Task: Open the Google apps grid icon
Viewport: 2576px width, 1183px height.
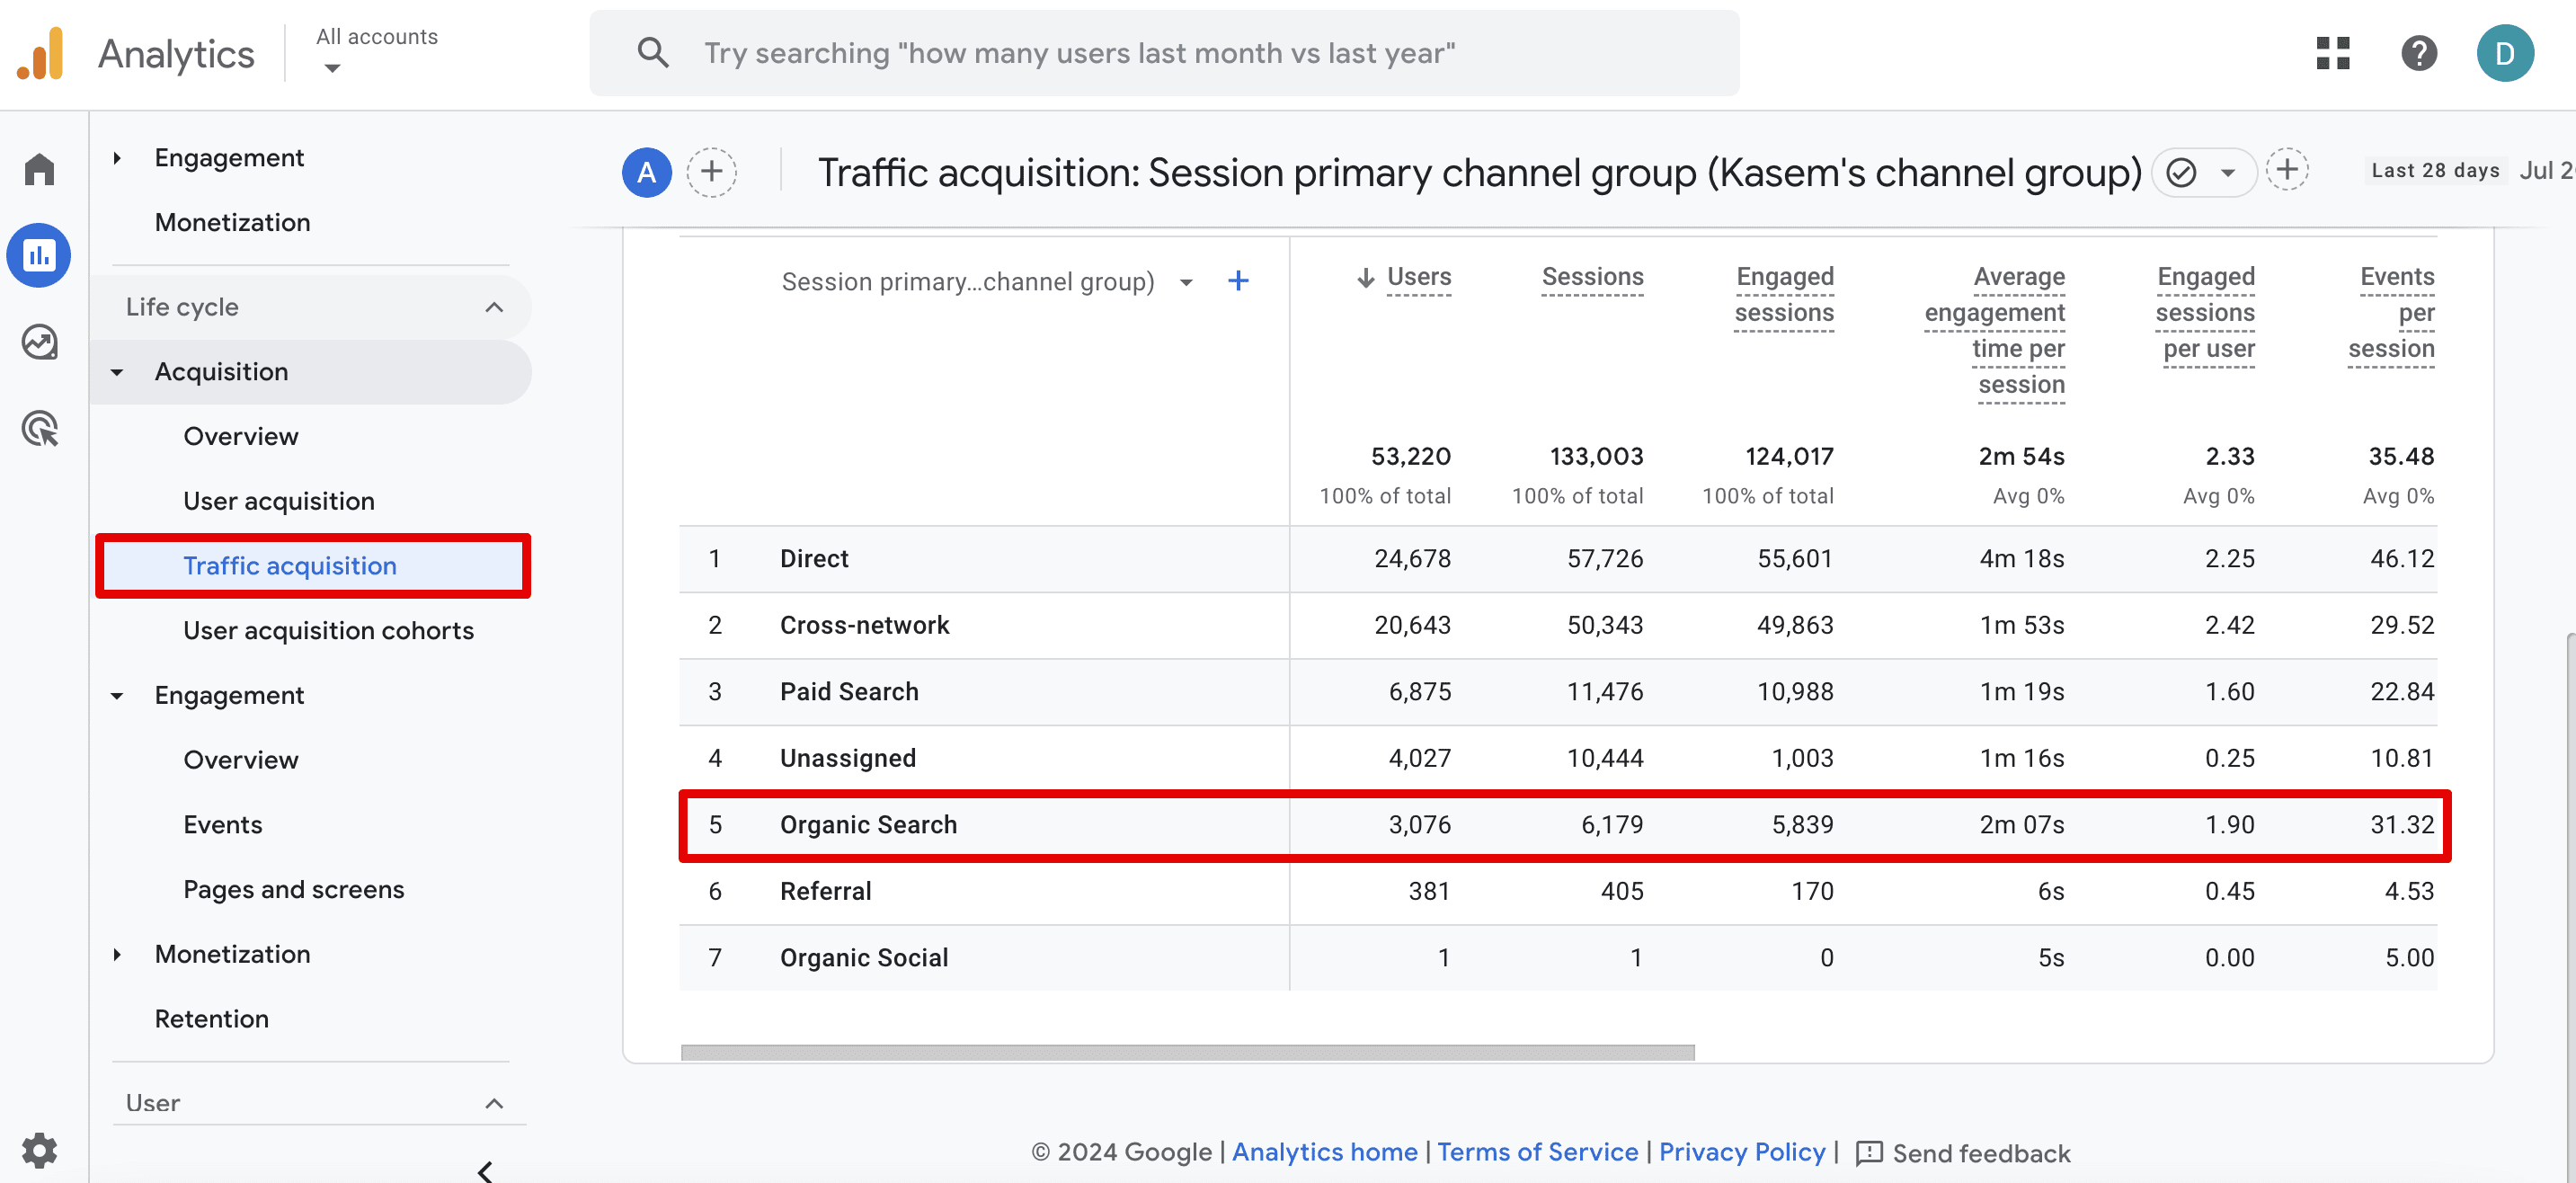Action: 2332,53
